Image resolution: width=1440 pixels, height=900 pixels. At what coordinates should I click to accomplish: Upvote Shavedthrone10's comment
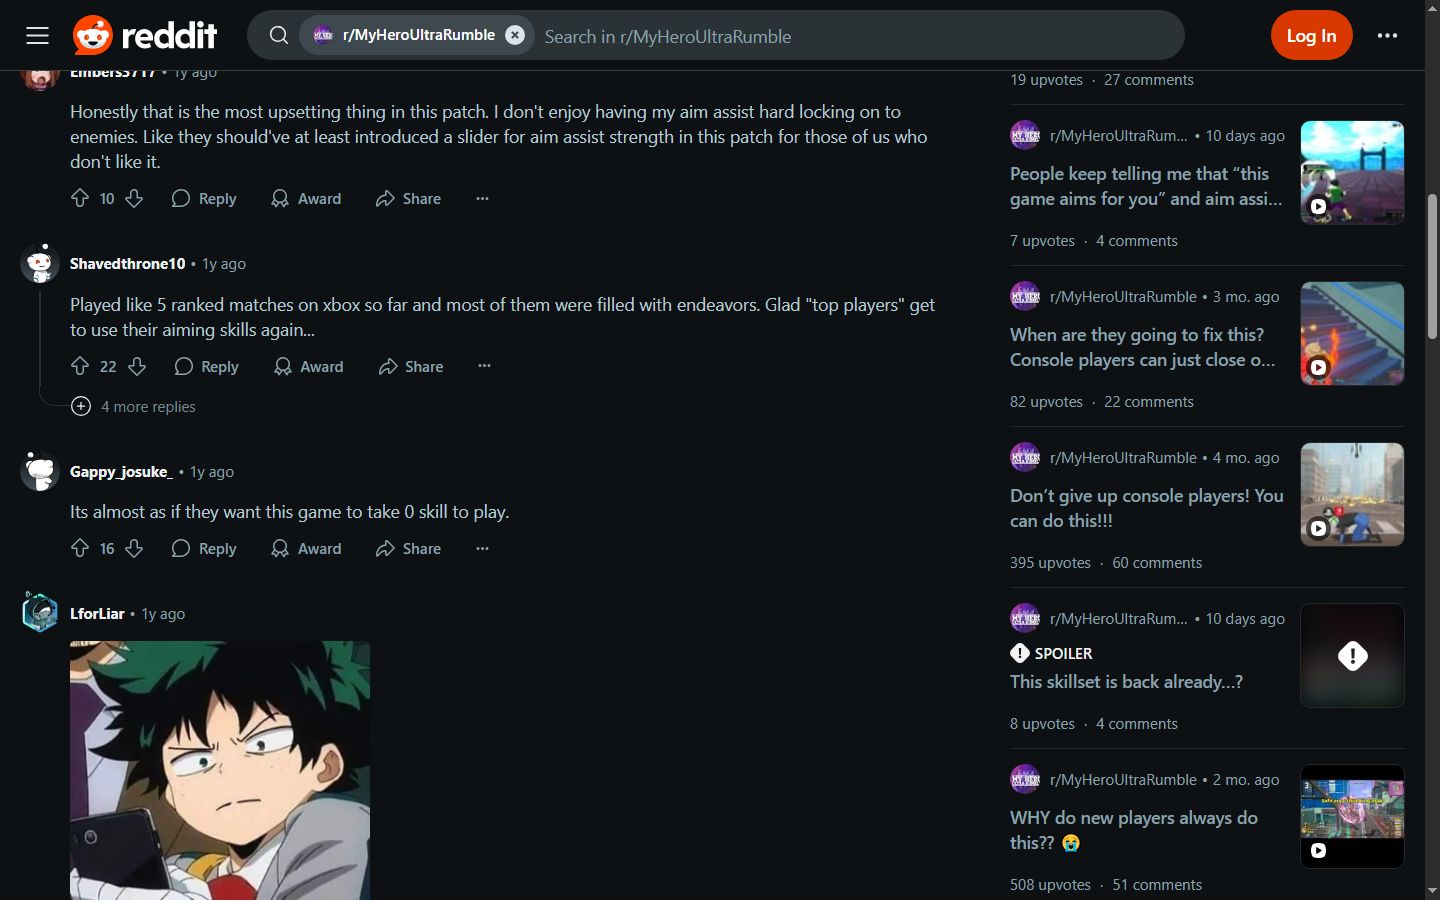tap(80, 366)
